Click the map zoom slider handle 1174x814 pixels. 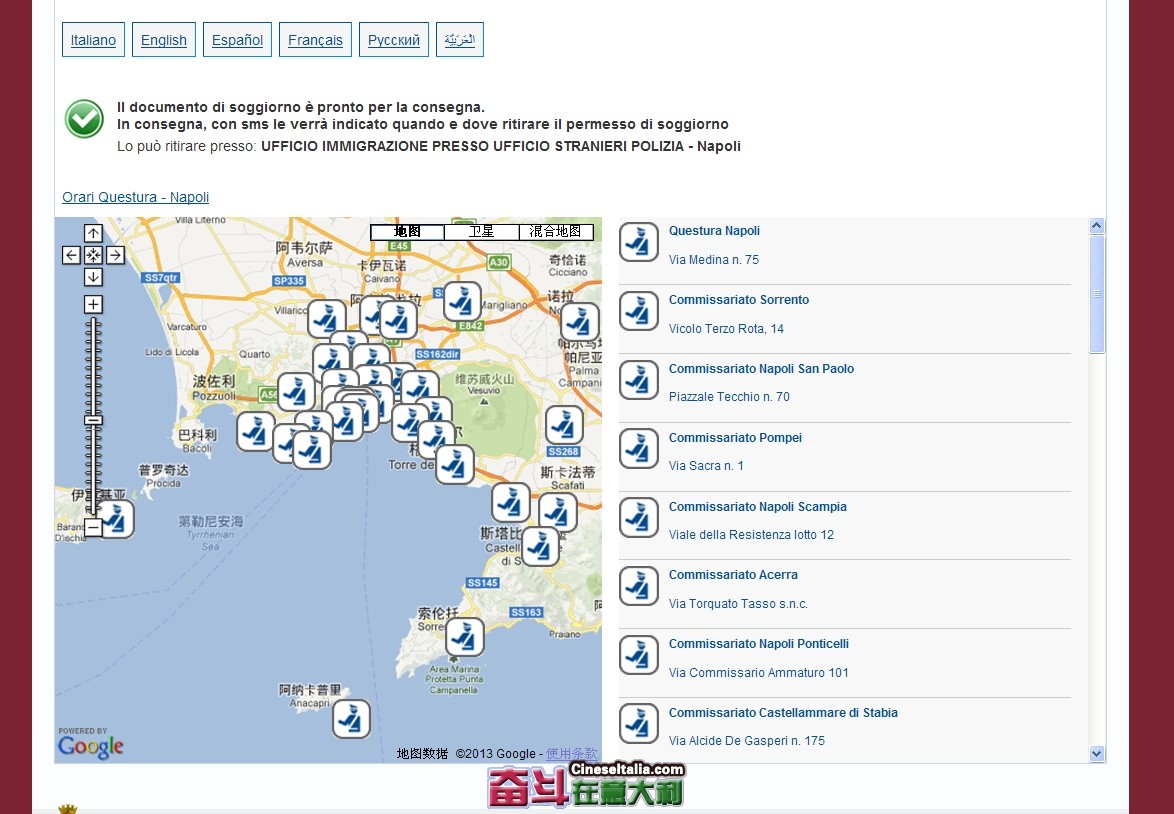click(93, 420)
